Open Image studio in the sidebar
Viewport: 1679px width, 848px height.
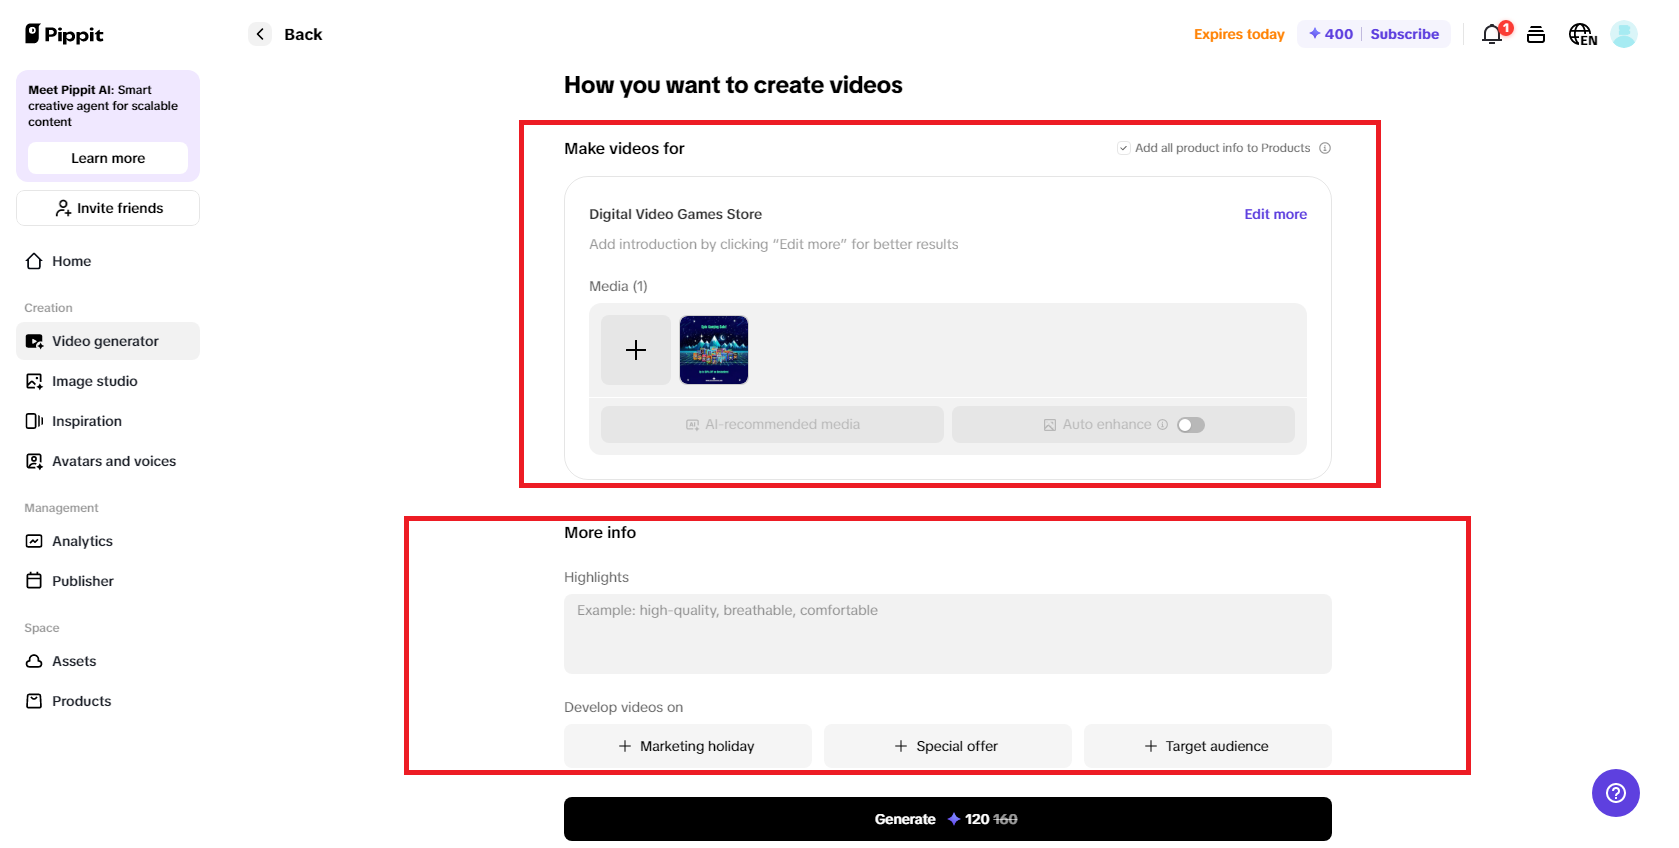pyautogui.click(x=94, y=381)
